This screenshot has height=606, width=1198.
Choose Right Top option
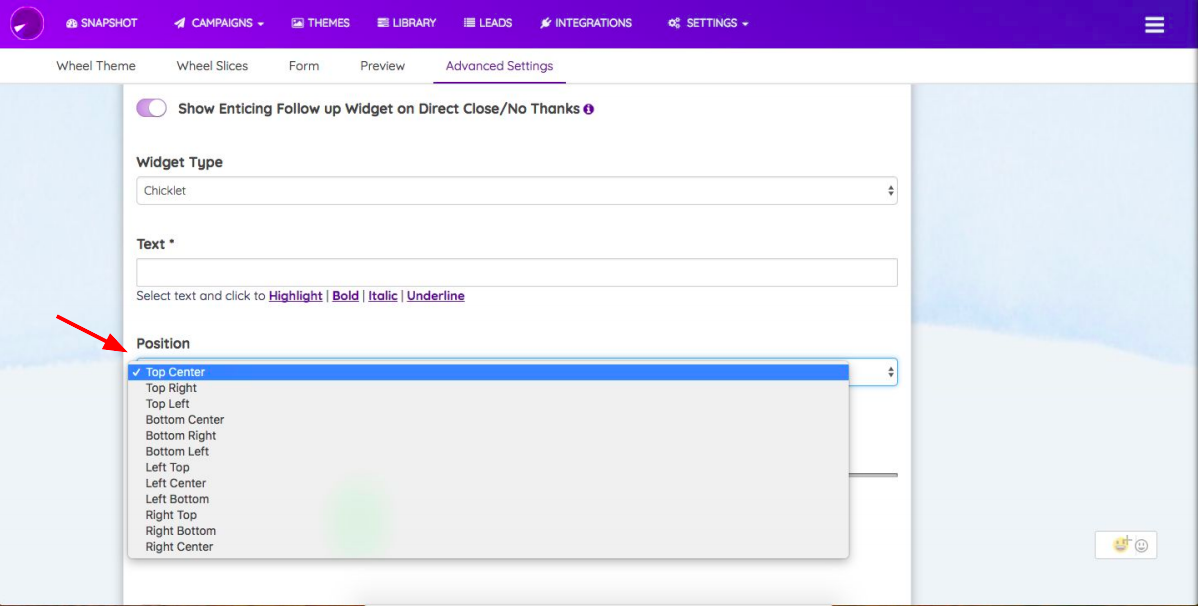489,515
